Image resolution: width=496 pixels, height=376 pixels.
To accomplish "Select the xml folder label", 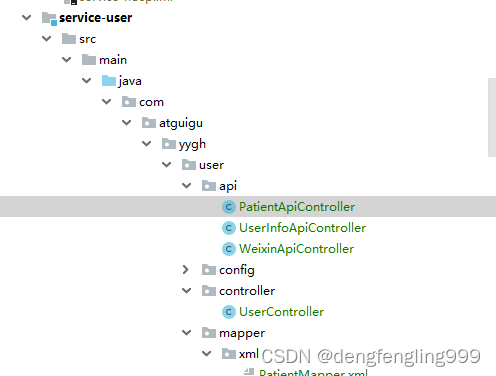I will [x=249, y=354].
